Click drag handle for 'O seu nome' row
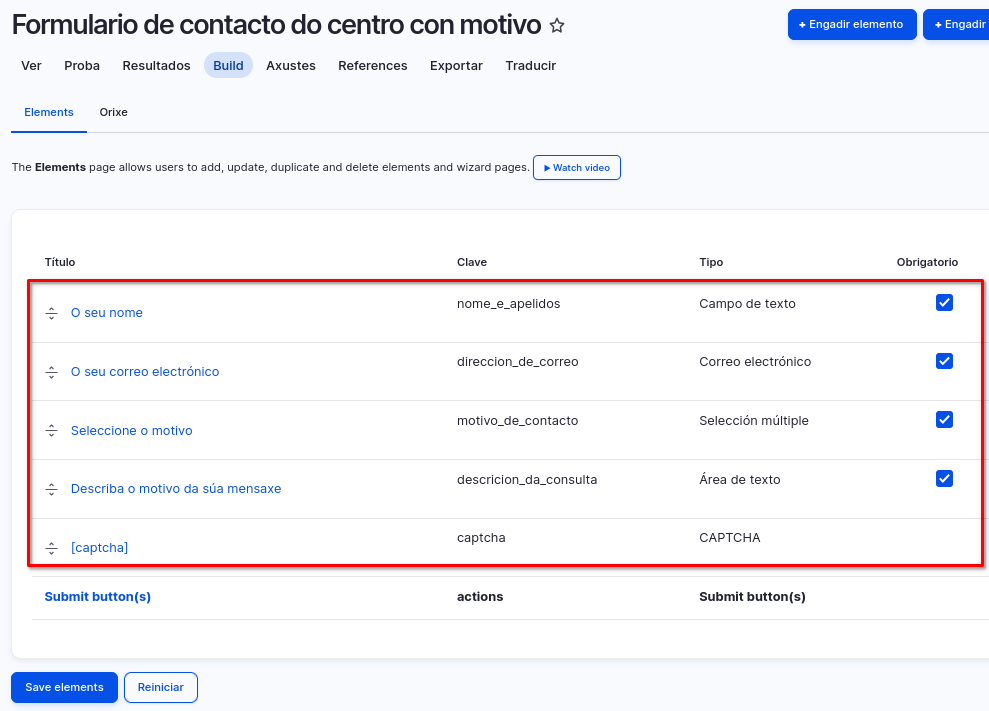Image resolution: width=989 pixels, height=711 pixels. pyautogui.click(x=52, y=313)
